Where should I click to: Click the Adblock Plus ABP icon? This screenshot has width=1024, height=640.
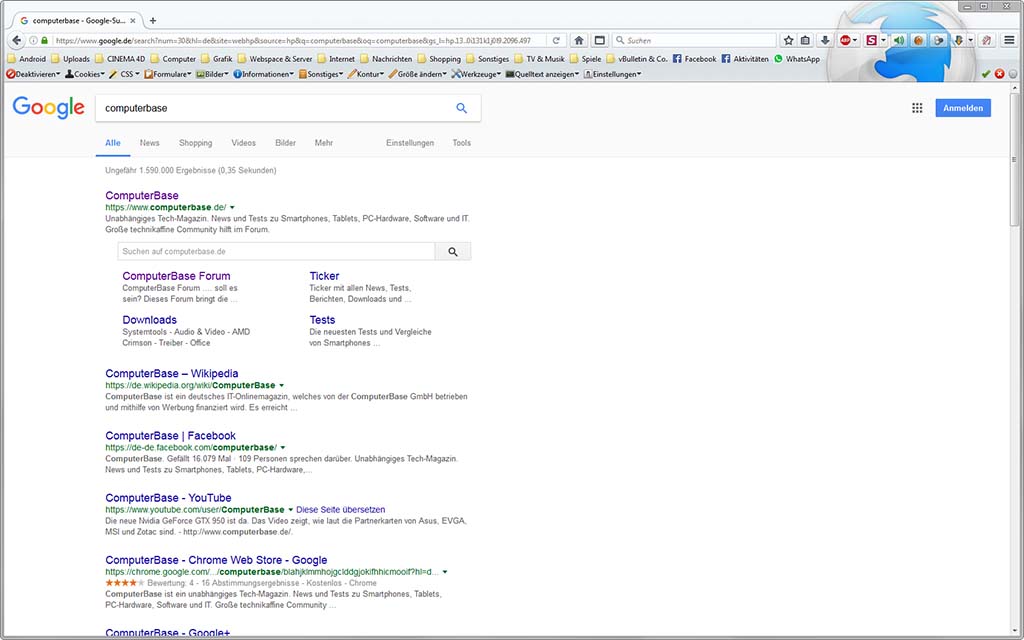click(x=845, y=40)
